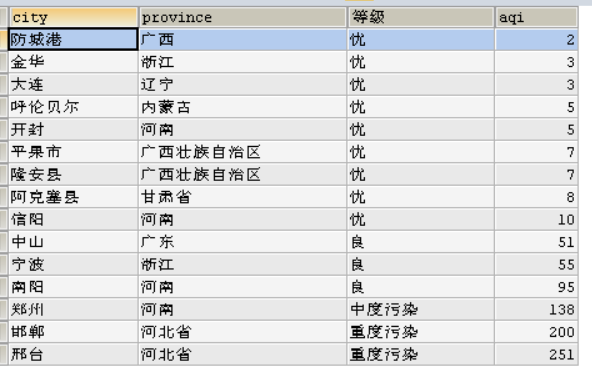Click the row selector beside 邢台
This screenshot has height=371, width=592.
tap(4, 354)
